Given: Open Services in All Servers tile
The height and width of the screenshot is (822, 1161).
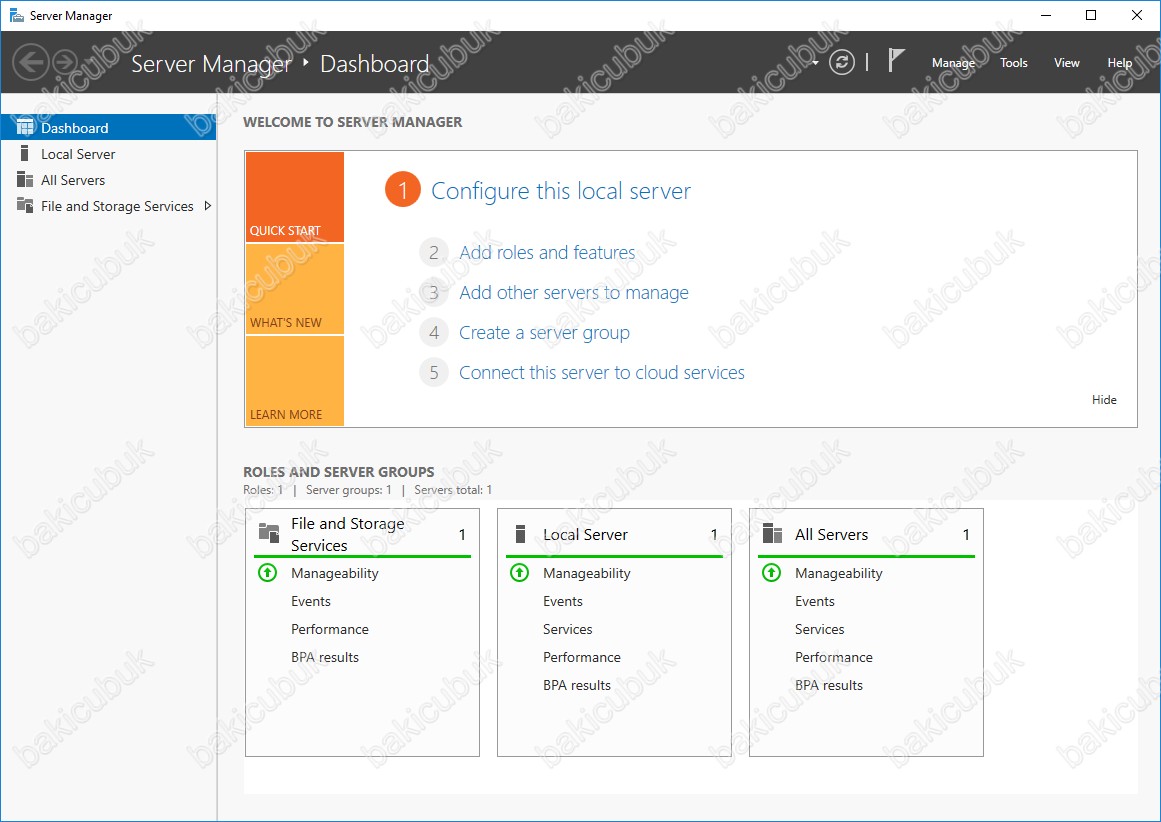Looking at the screenshot, I should coord(820,629).
